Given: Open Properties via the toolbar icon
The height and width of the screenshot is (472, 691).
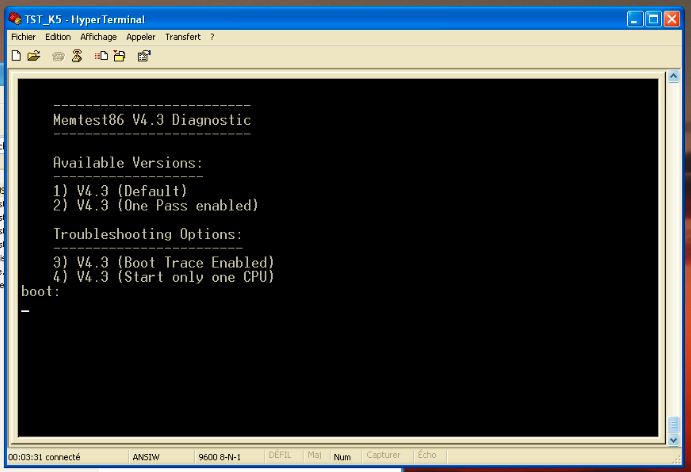Looking at the screenshot, I should tap(144, 56).
